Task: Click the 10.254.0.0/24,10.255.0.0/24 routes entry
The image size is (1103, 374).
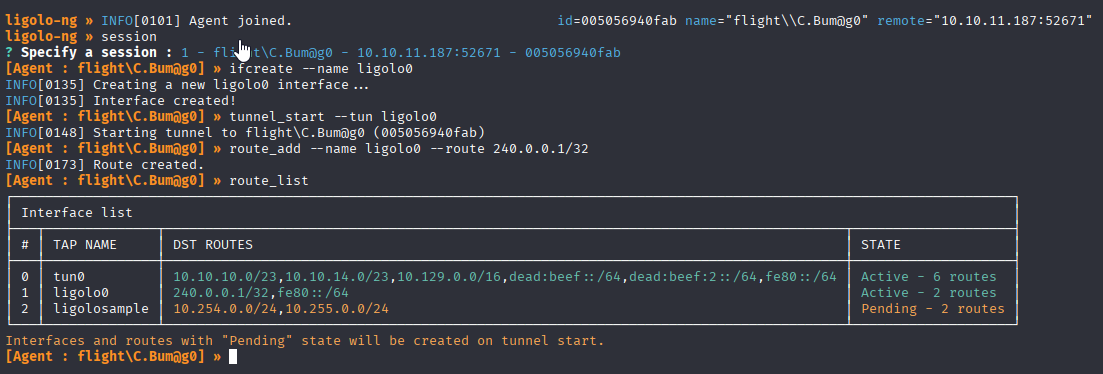Action: (x=281, y=309)
